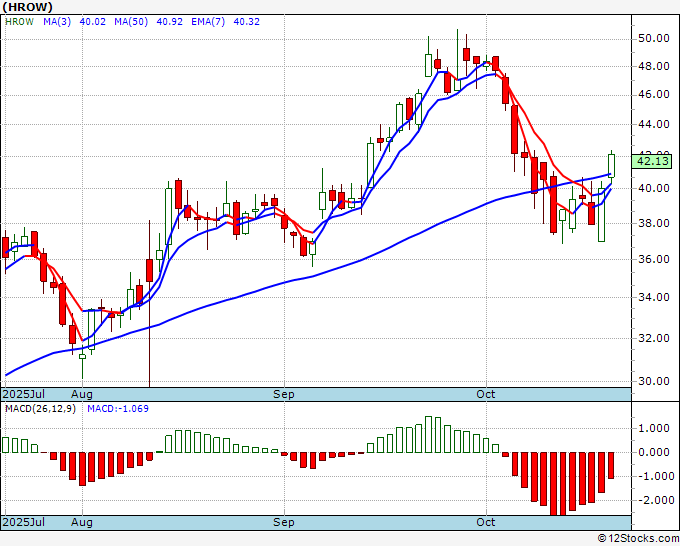The image size is (680, 546).
Task: Click the 1.000 MACD axis label
Action: (x=654, y=428)
